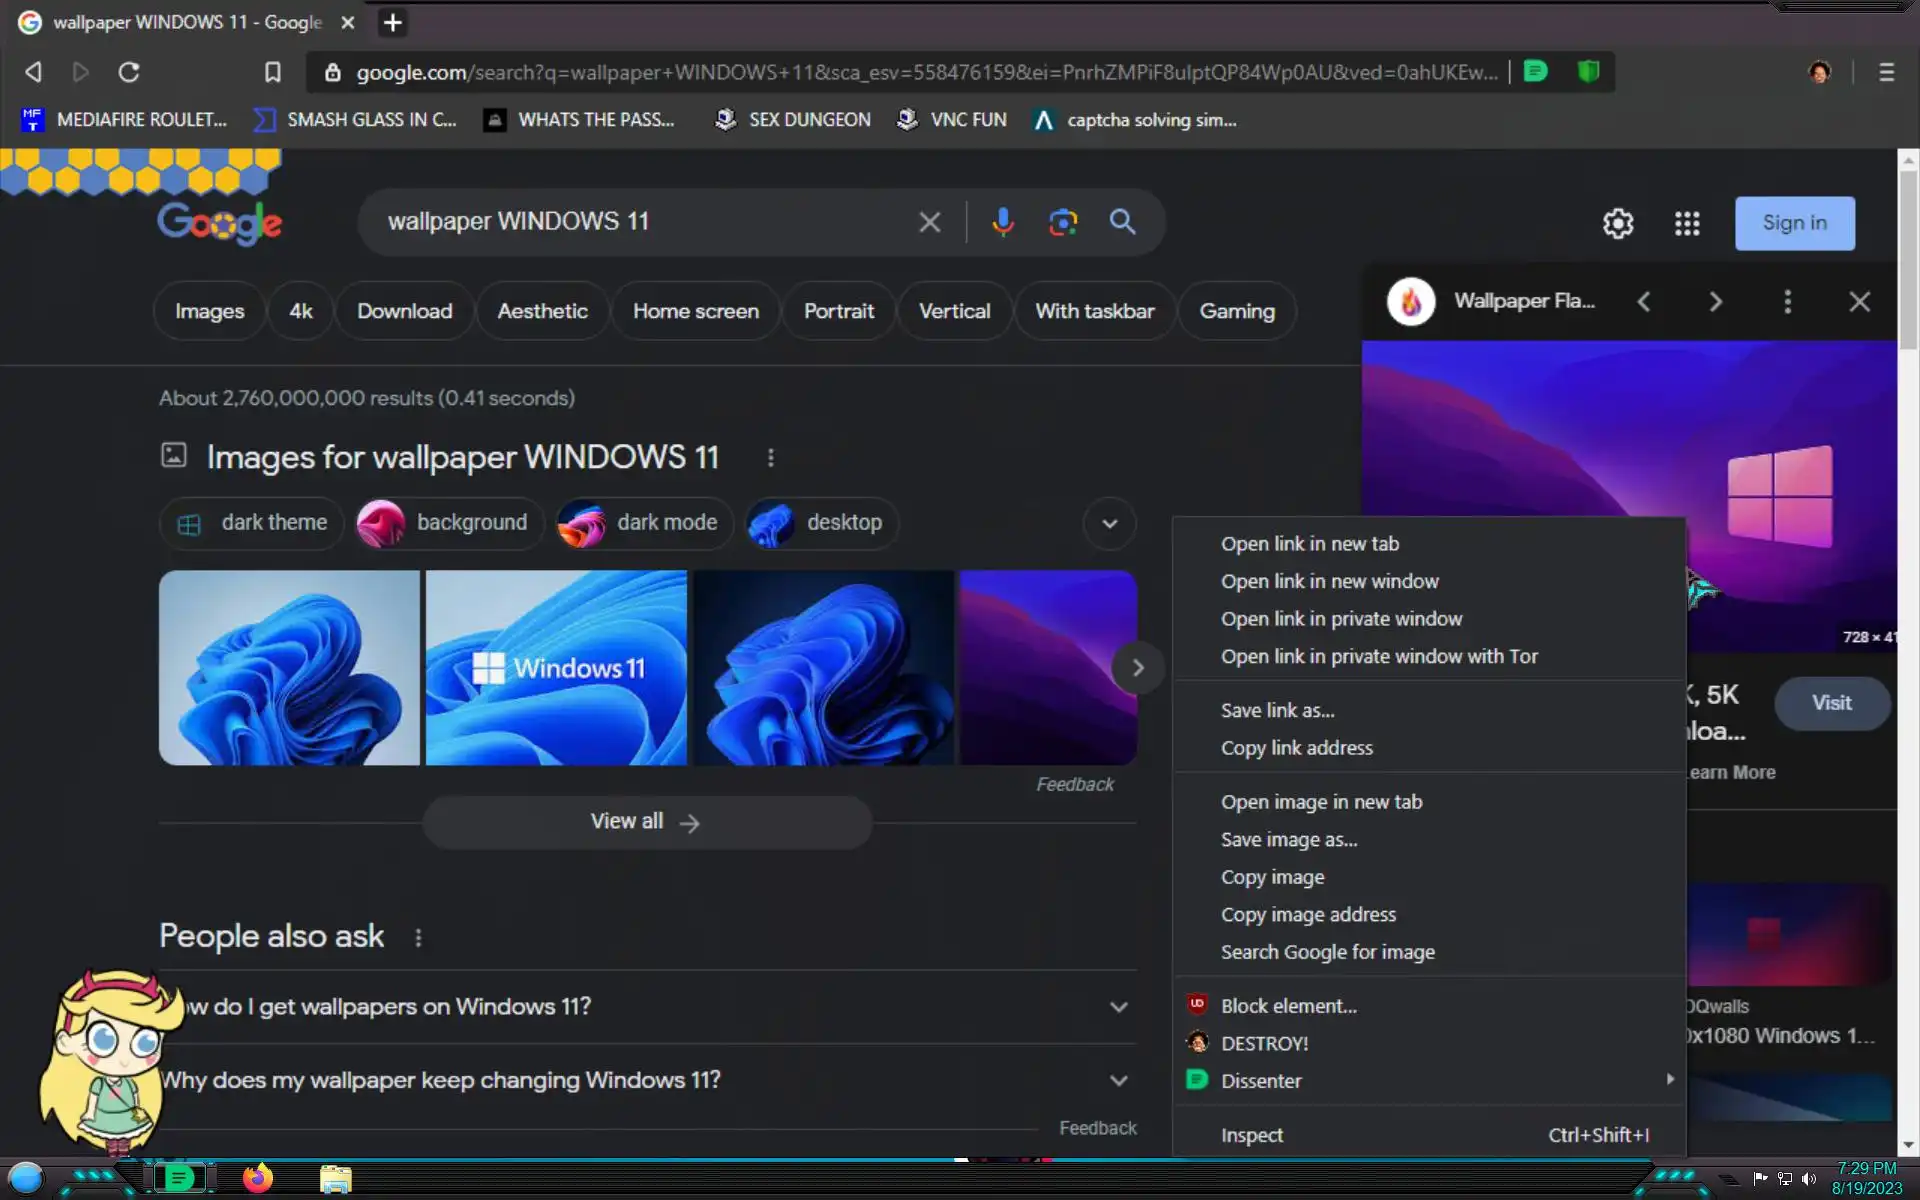Viewport: 1920px width, 1200px height.
Task: Click the Dissenter extension icon in address bar
Action: (x=1536, y=72)
